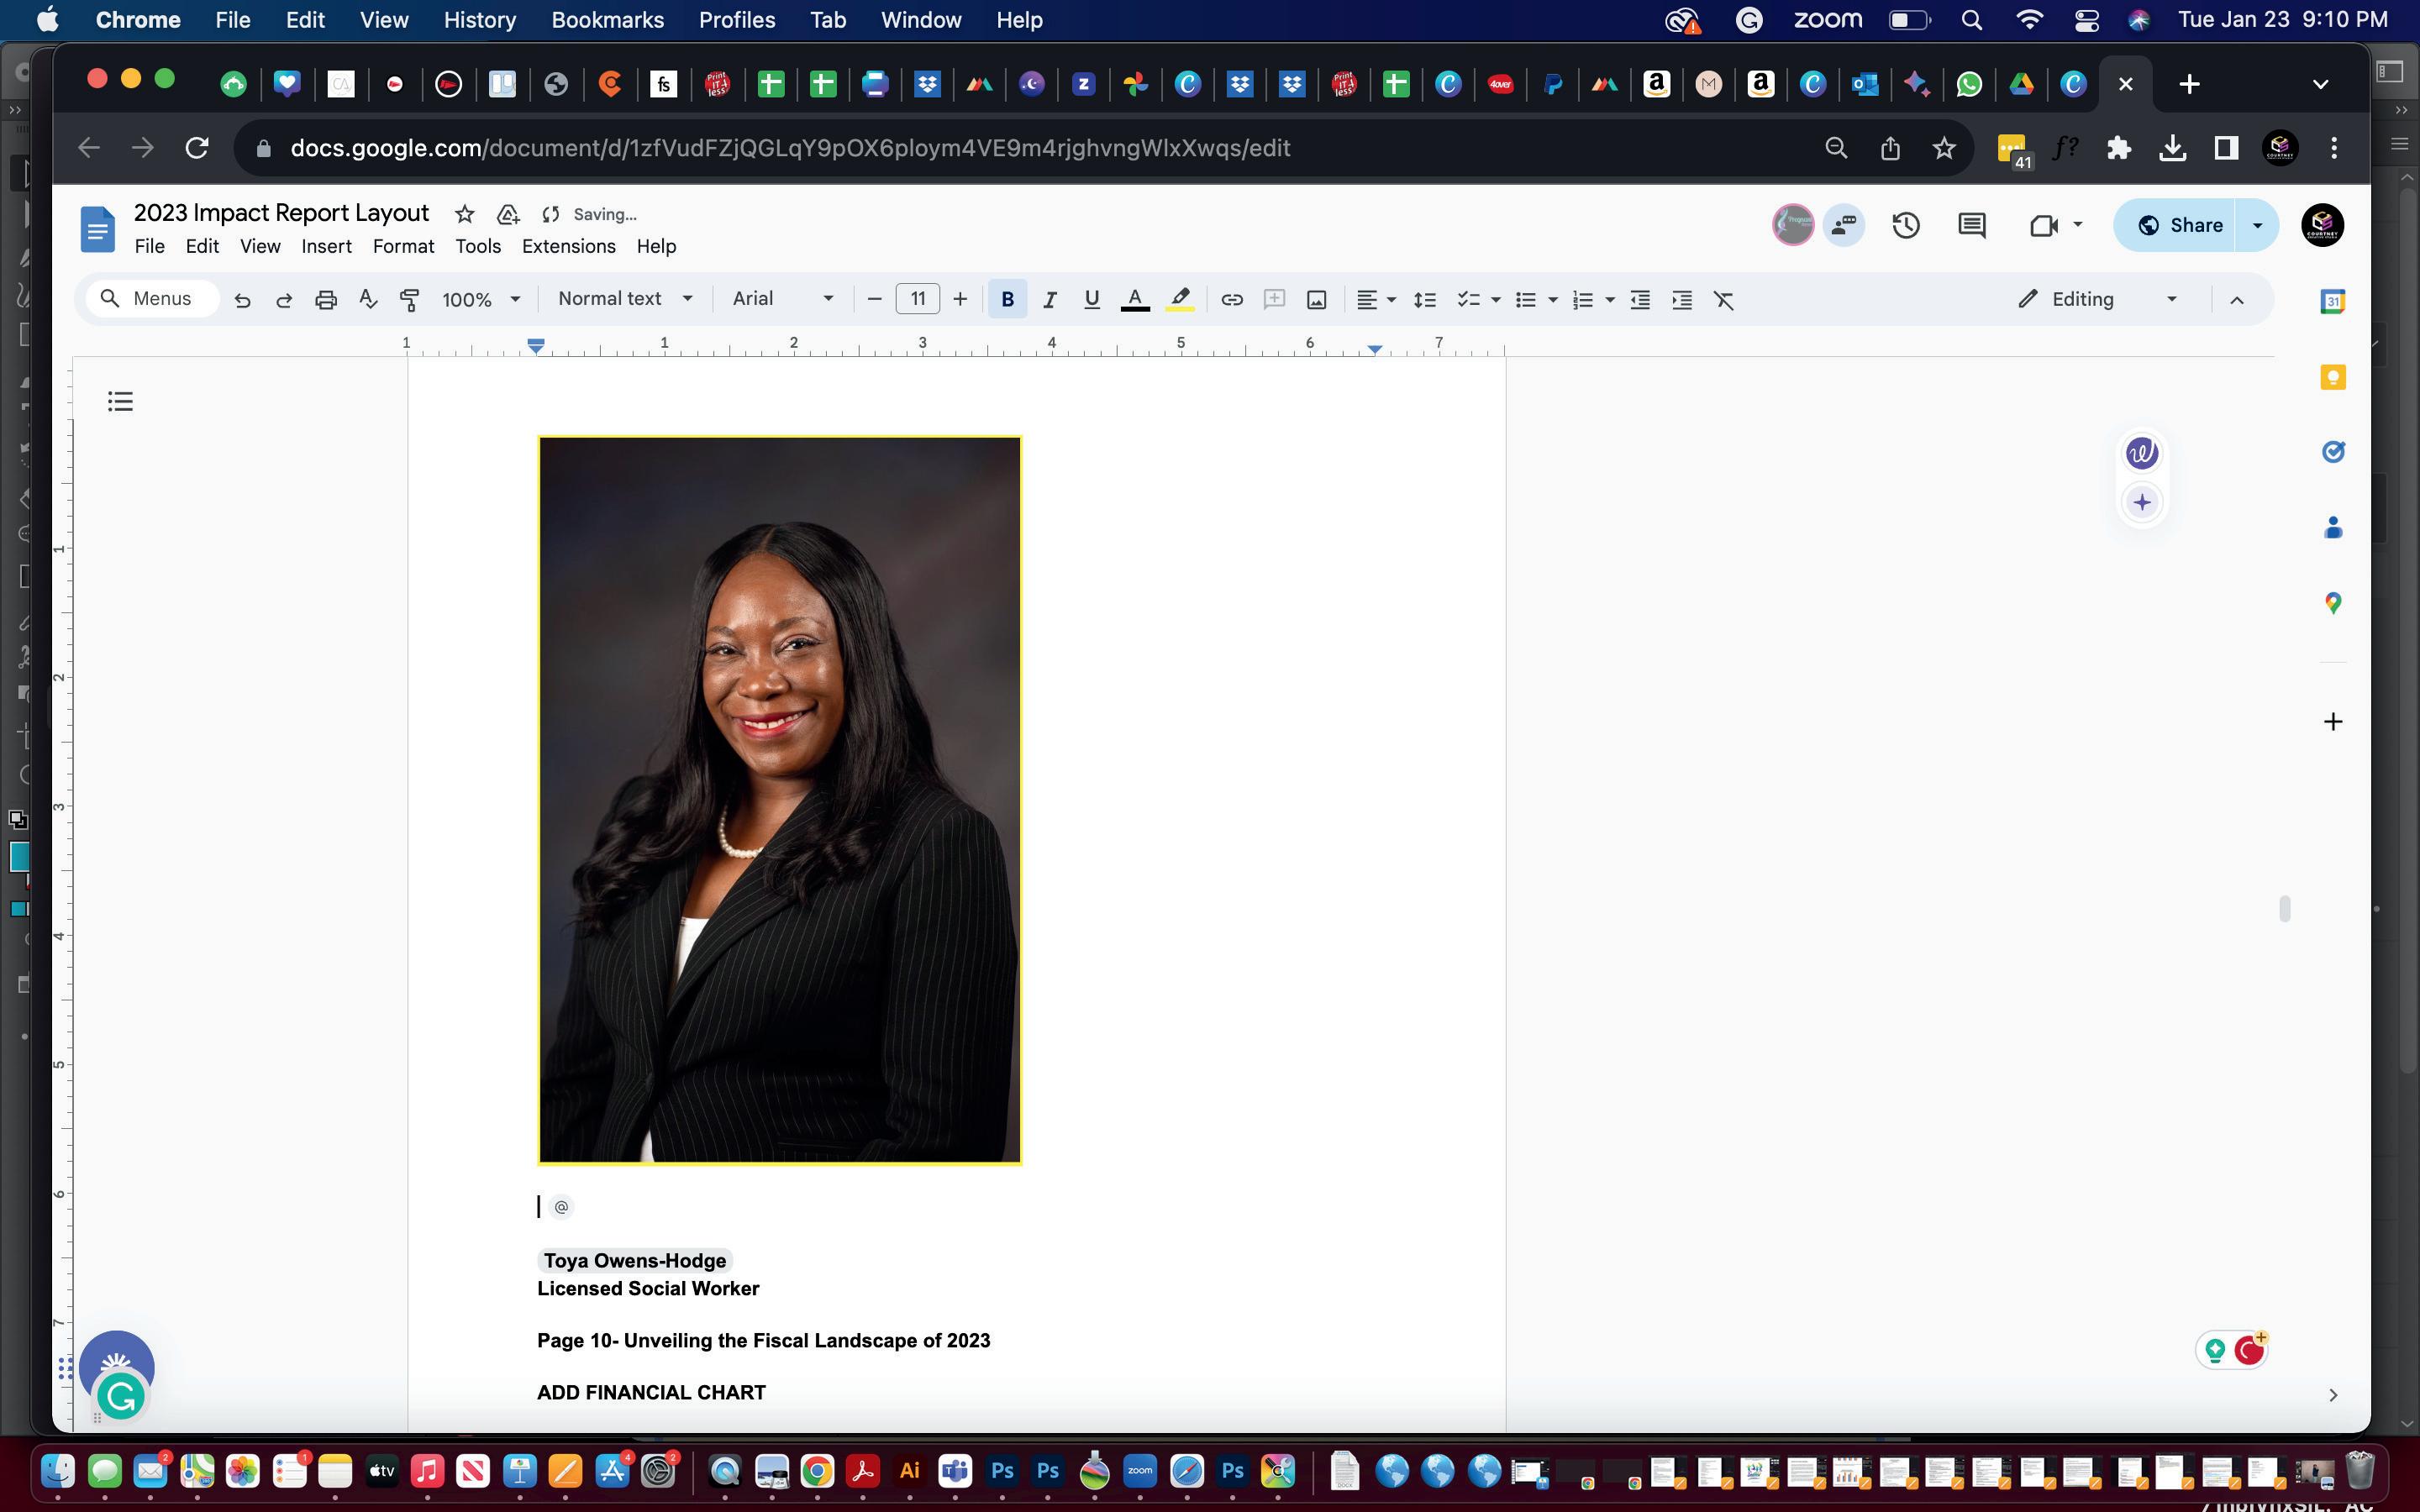Open the Normal text style dropdown
This screenshot has width=2420, height=1512.
click(625, 299)
